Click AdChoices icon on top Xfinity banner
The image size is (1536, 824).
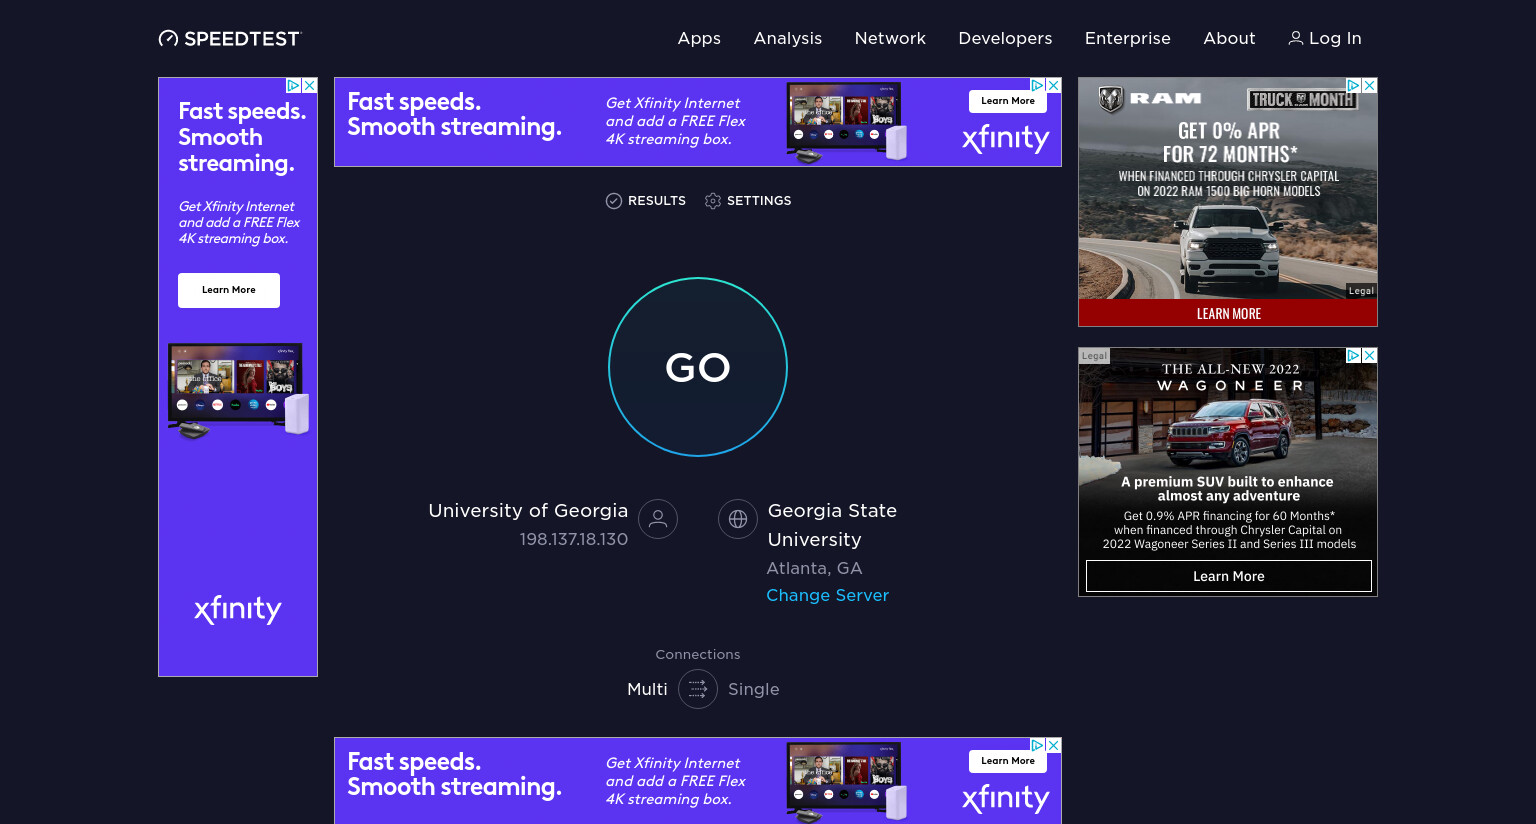(x=1037, y=86)
